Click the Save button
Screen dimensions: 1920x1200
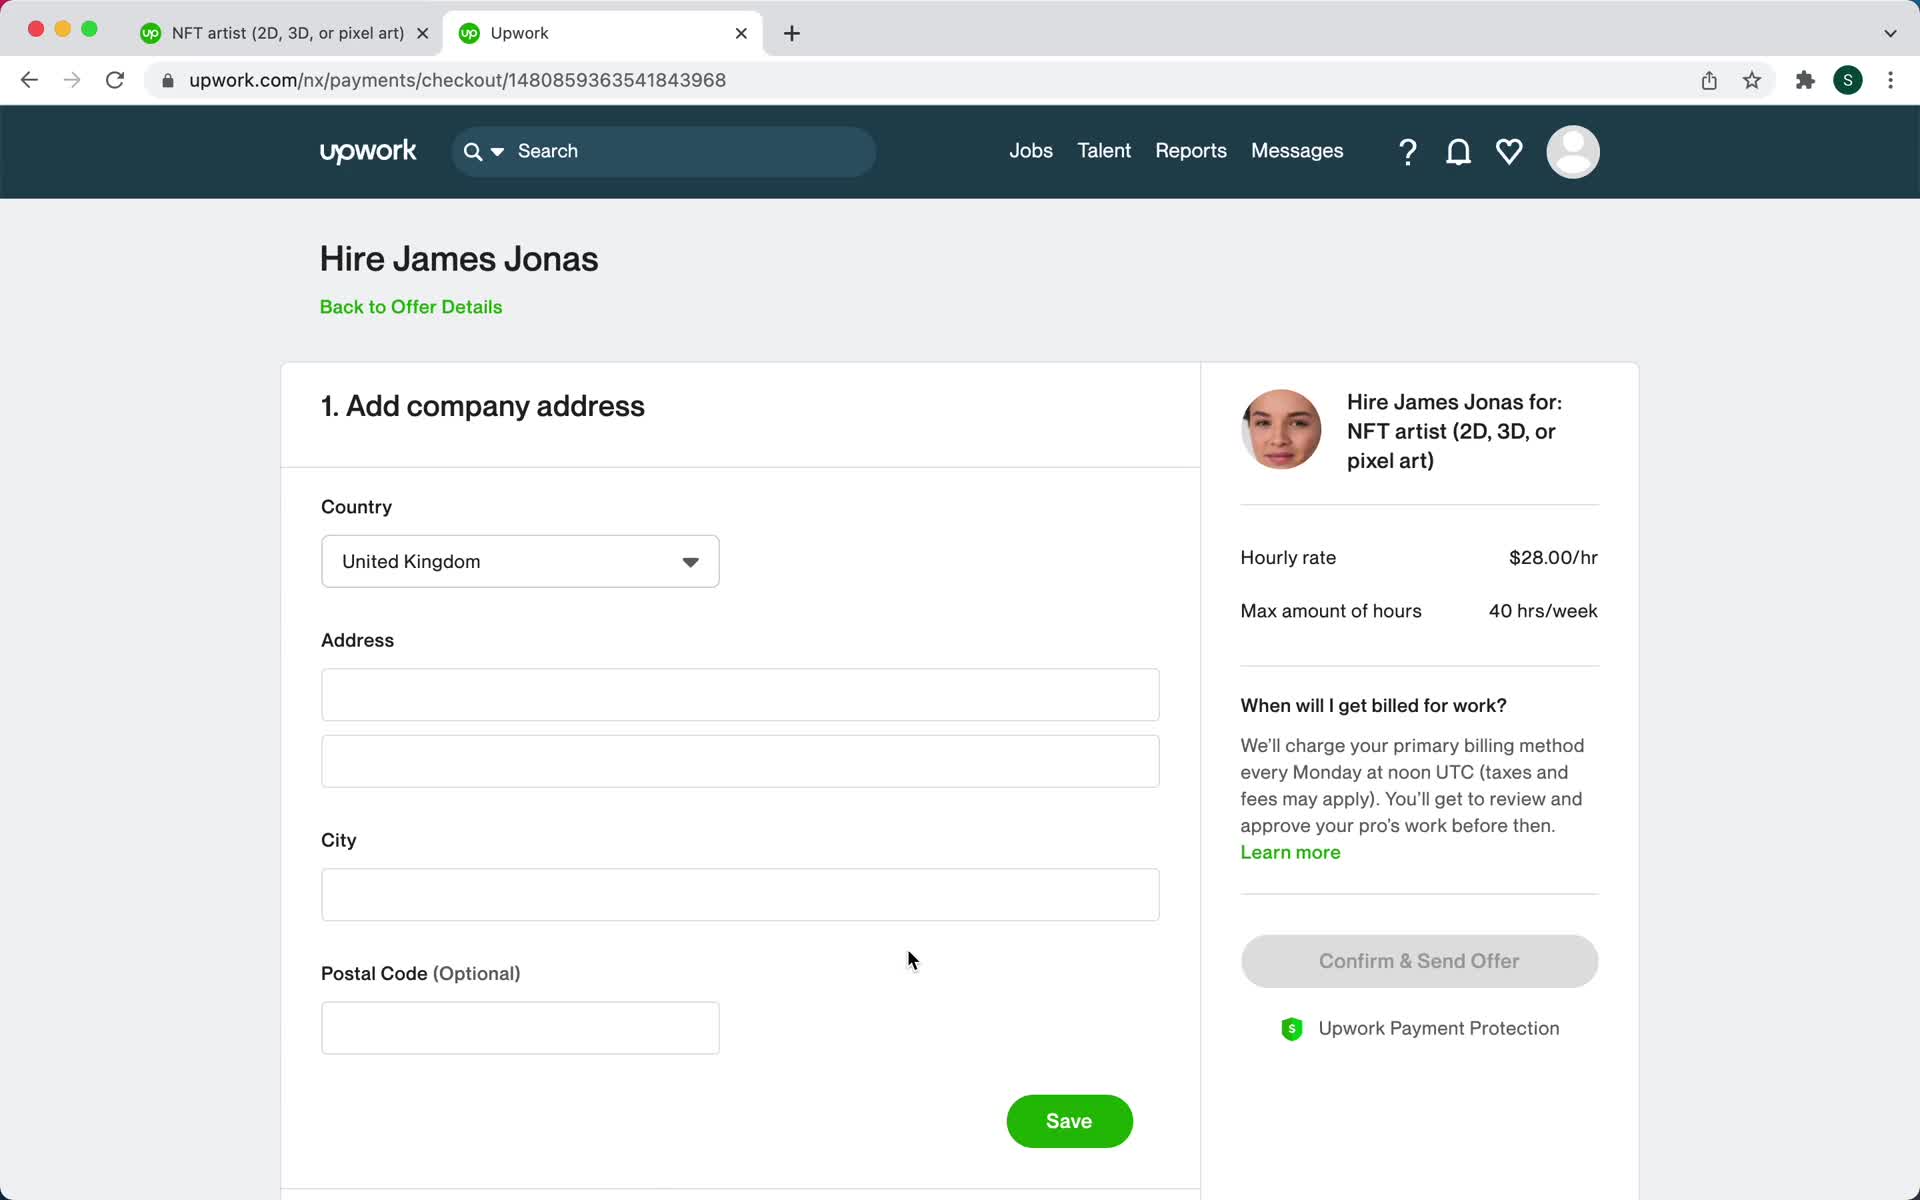[x=1069, y=1121]
